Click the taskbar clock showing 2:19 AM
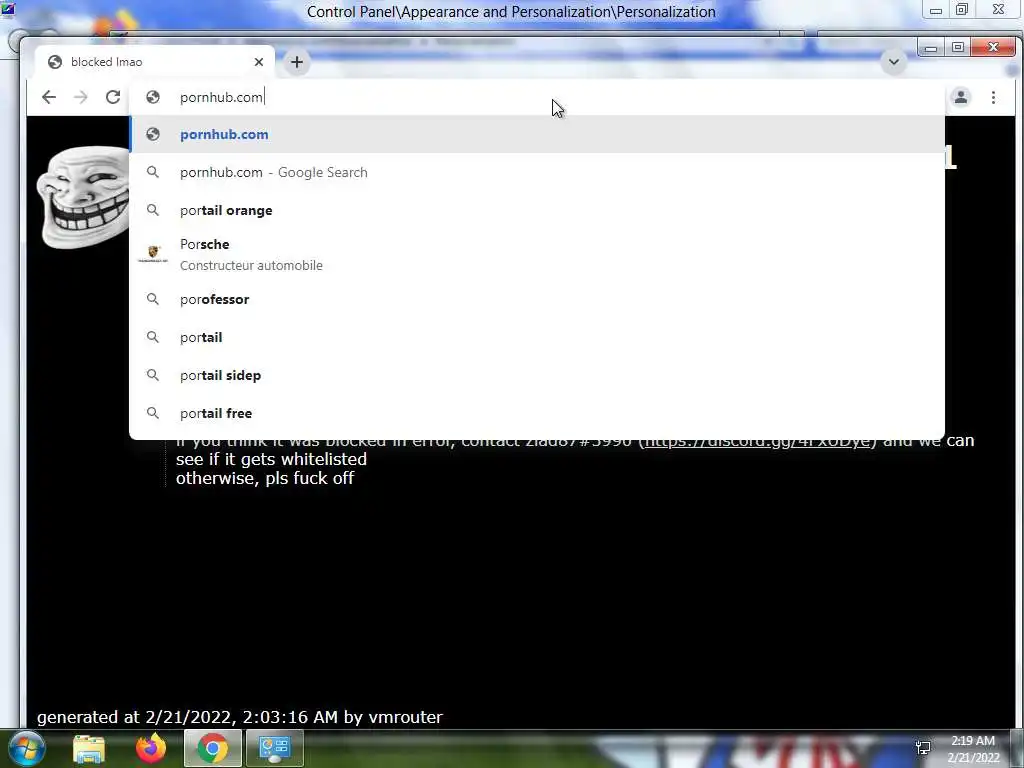The height and width of the screenshot is (768, 1024). (973, 749)
